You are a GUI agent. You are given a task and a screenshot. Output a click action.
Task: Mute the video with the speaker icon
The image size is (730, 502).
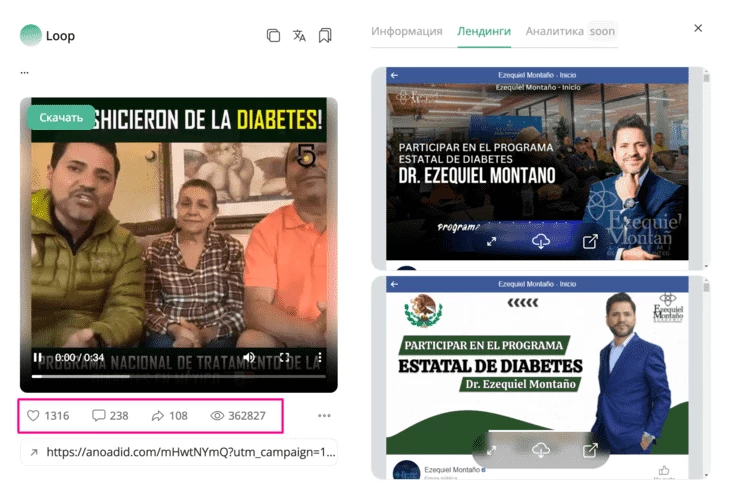coord(249,357)
